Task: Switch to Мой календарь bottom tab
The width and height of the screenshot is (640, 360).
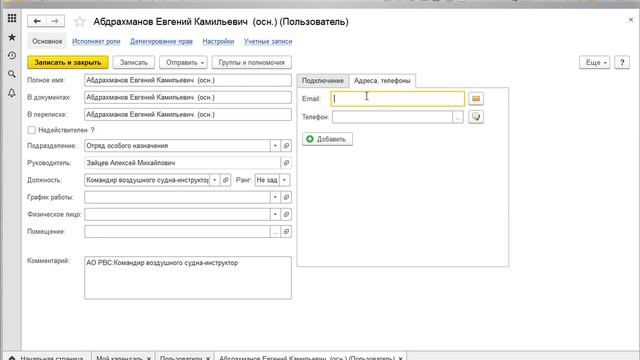Action: pyautogui.click(x=120, y=358)
